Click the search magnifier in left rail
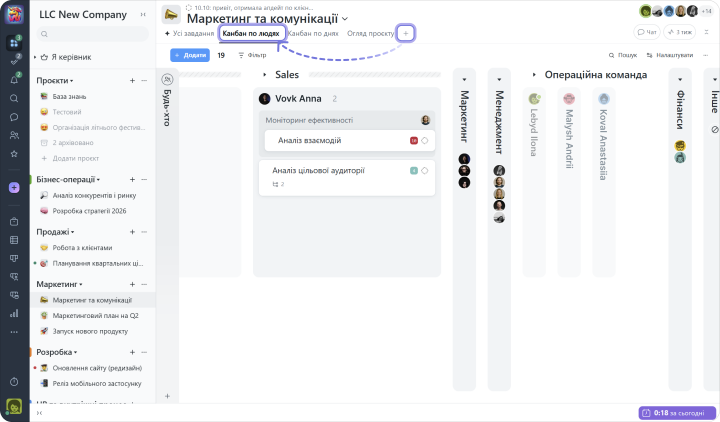This screenshot has height=422, width=720. pos(14,98)
